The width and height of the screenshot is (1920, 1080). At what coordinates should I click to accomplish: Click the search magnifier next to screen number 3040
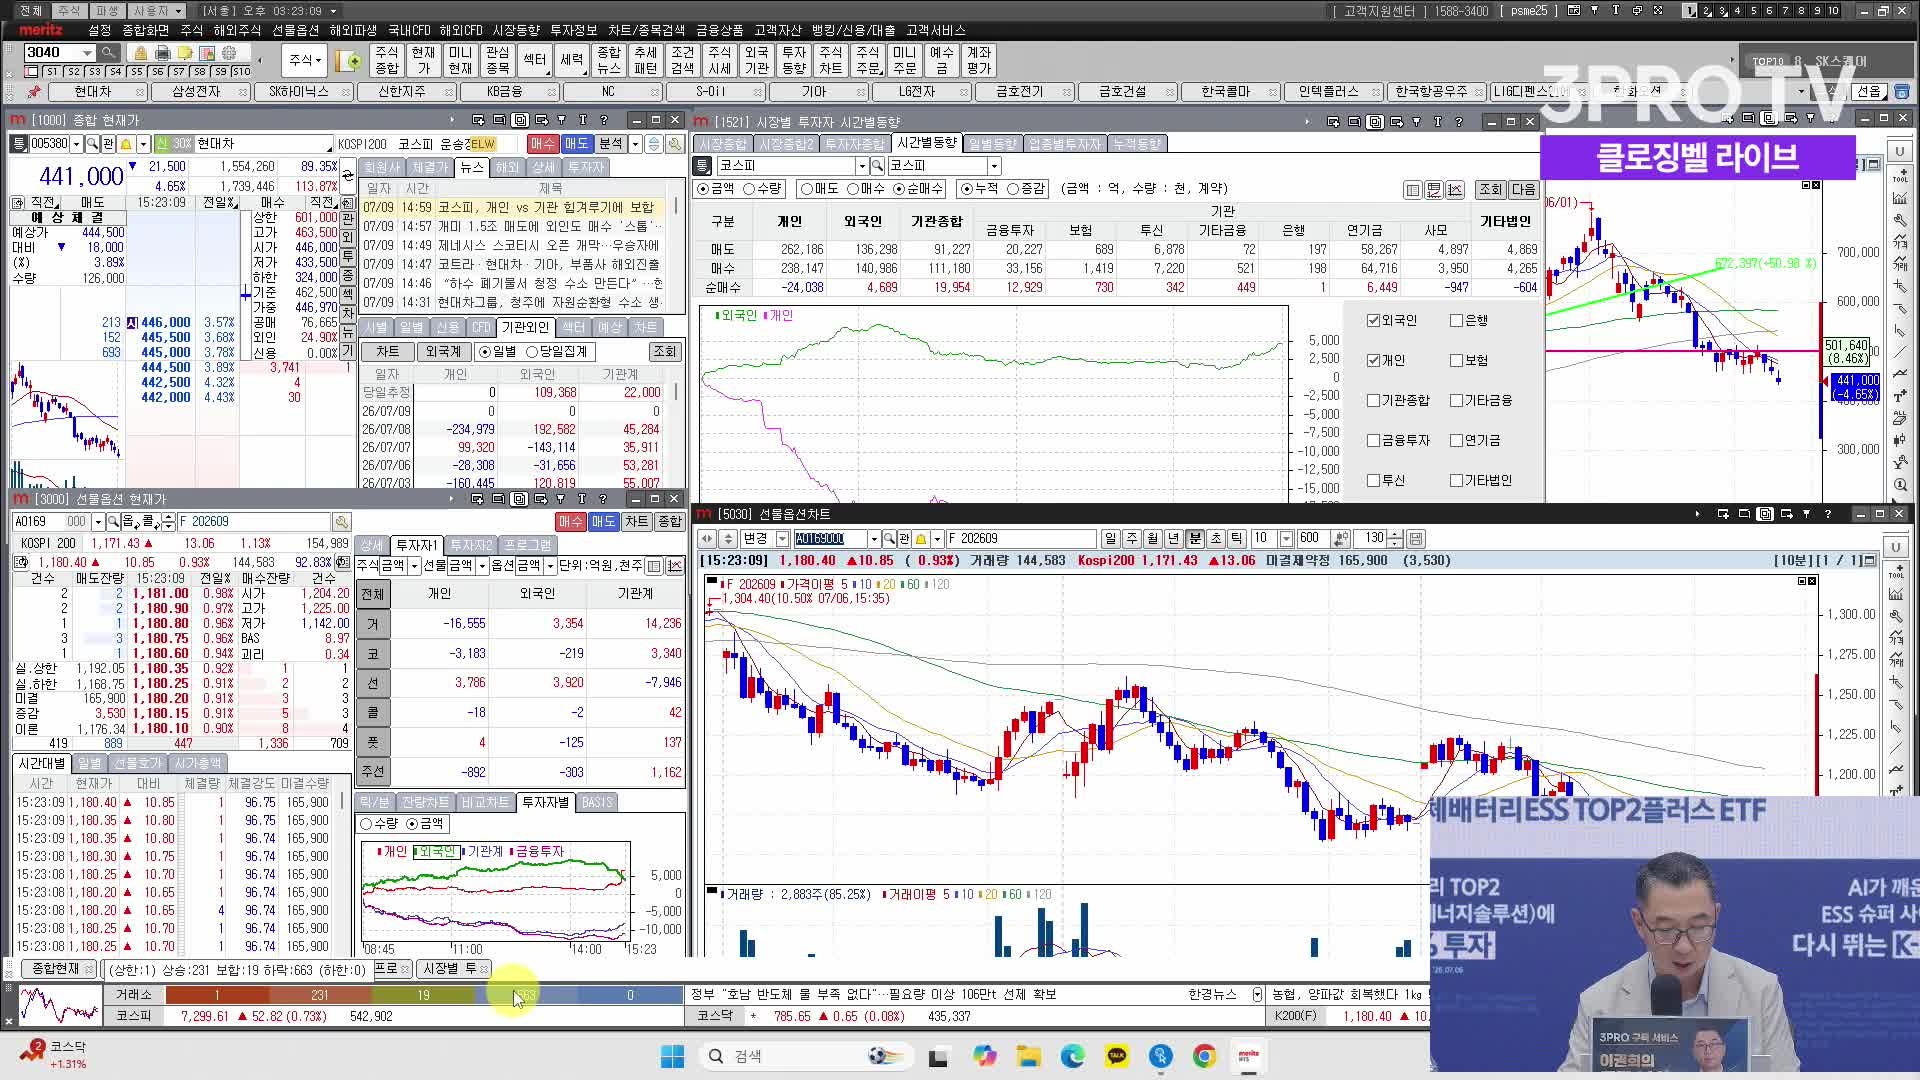tap(108, 53)
